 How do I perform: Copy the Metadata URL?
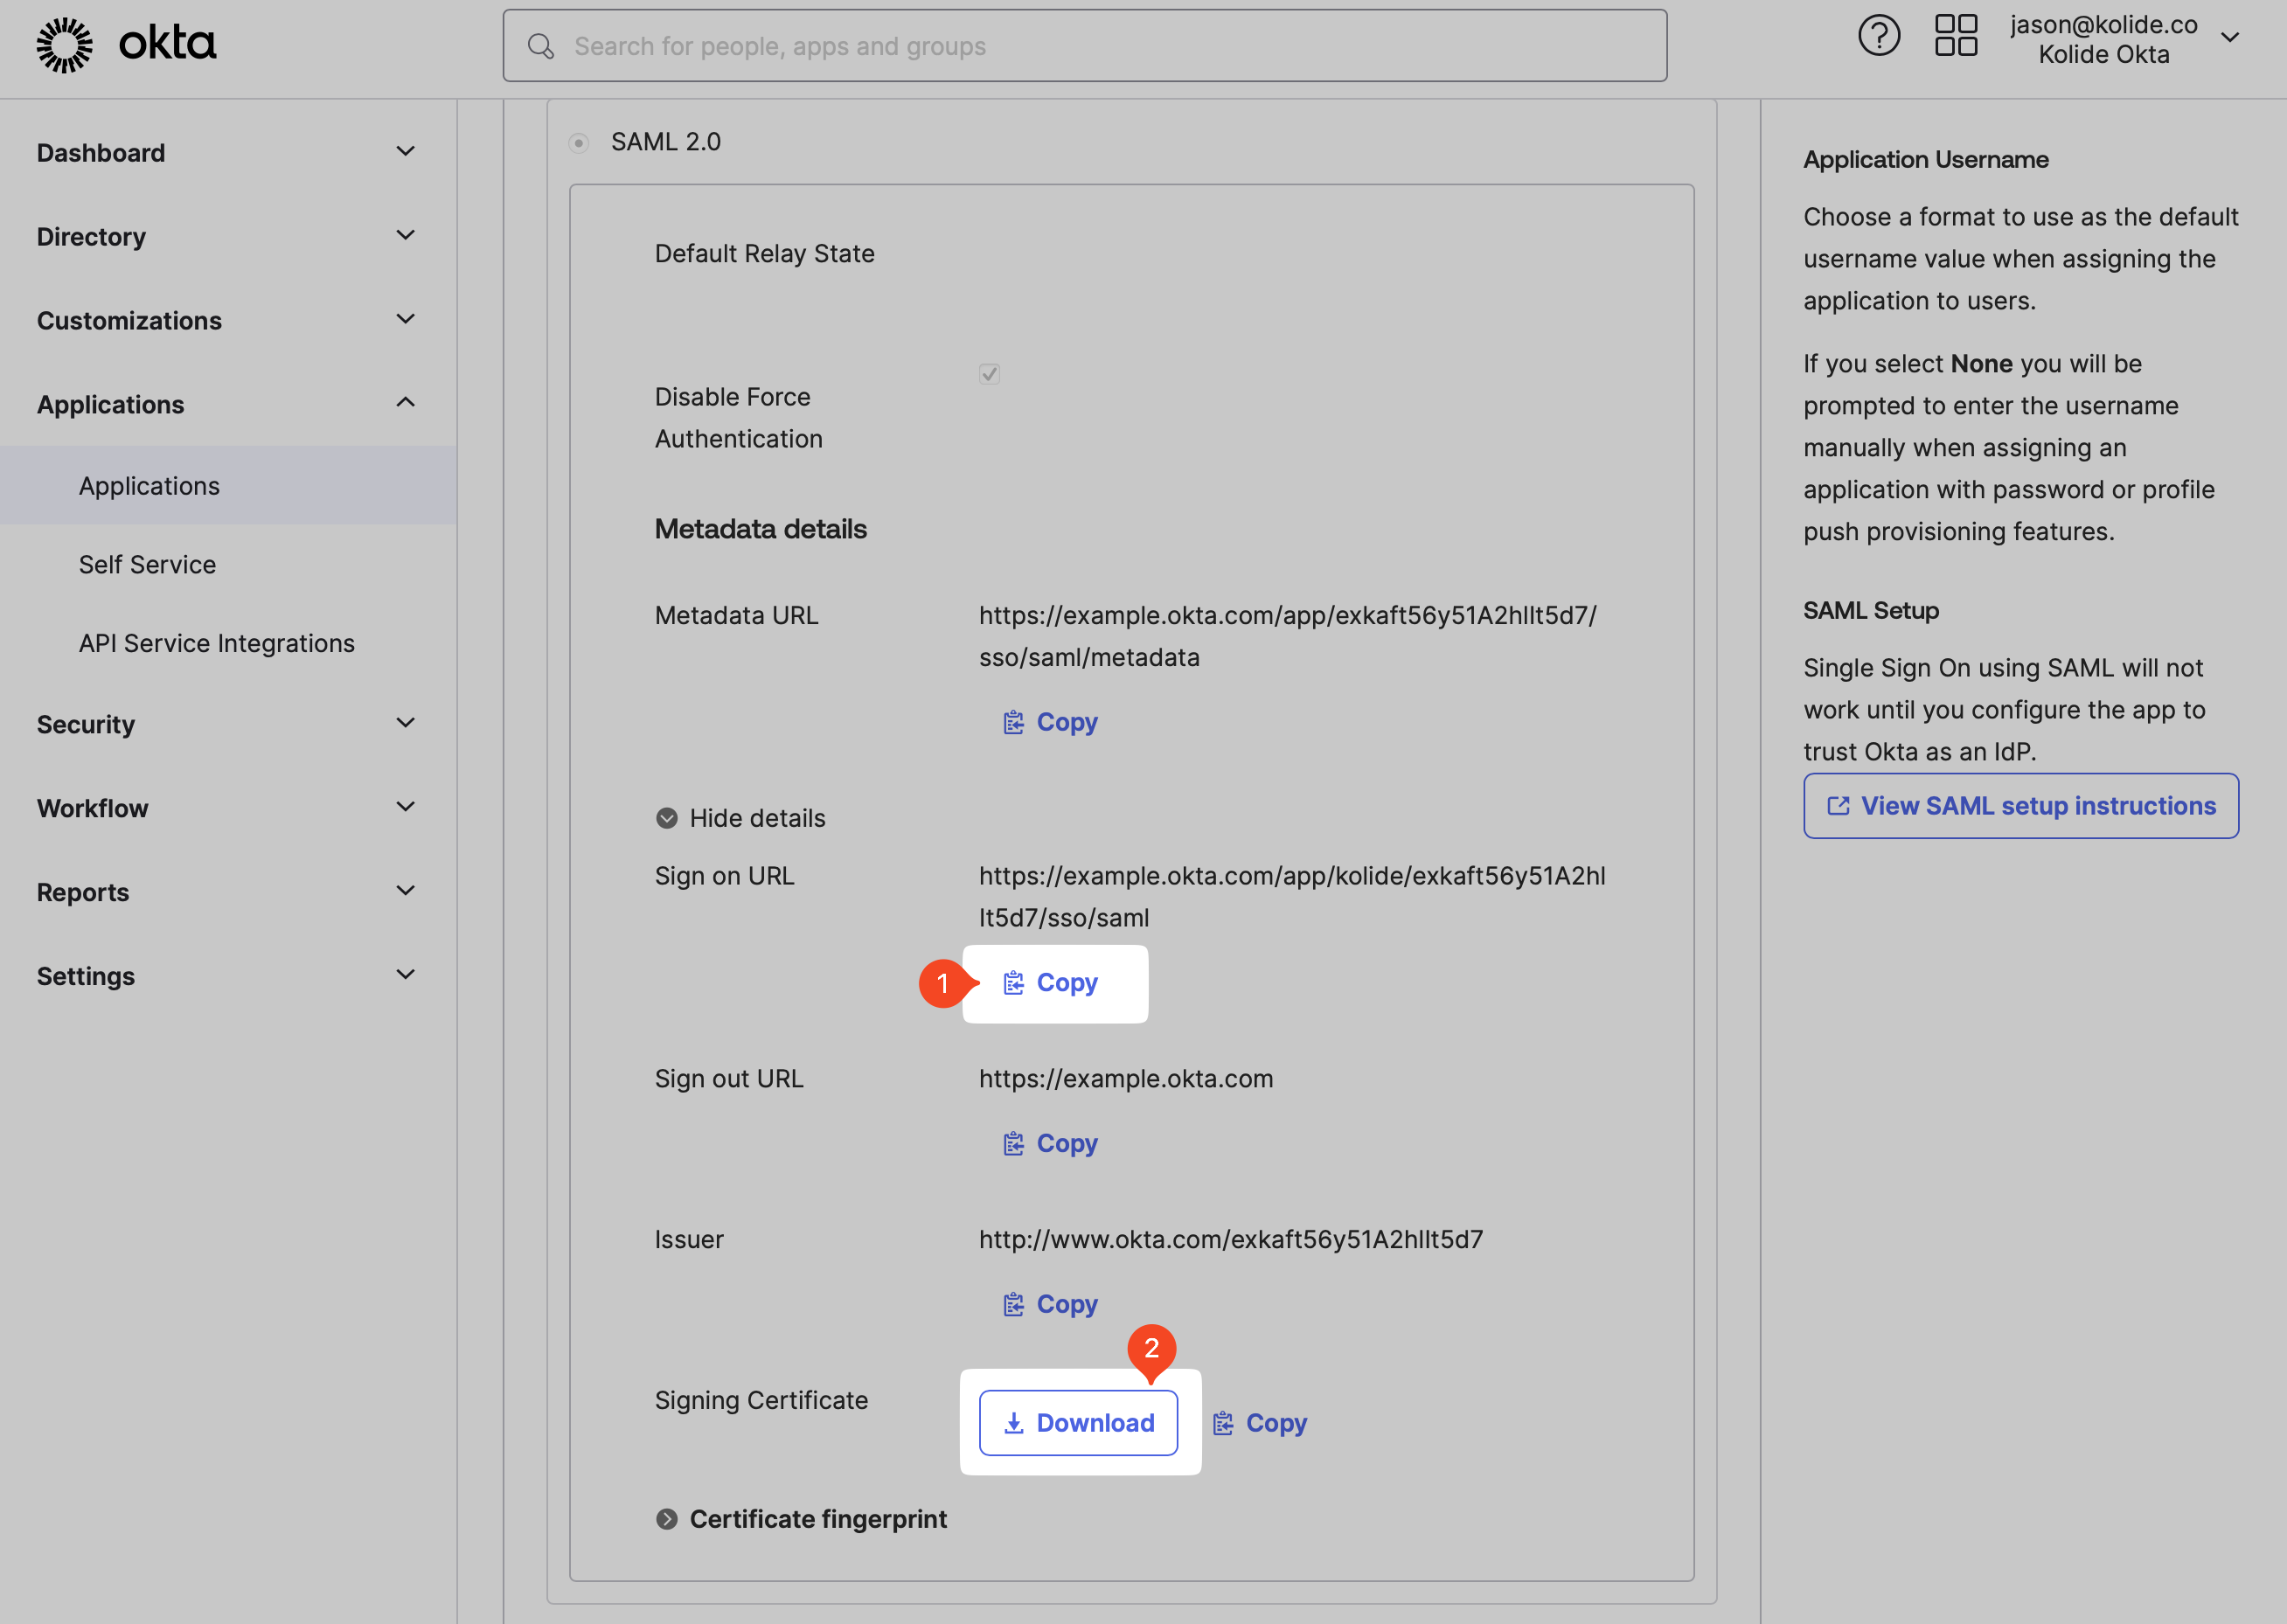pos(1050,722)
